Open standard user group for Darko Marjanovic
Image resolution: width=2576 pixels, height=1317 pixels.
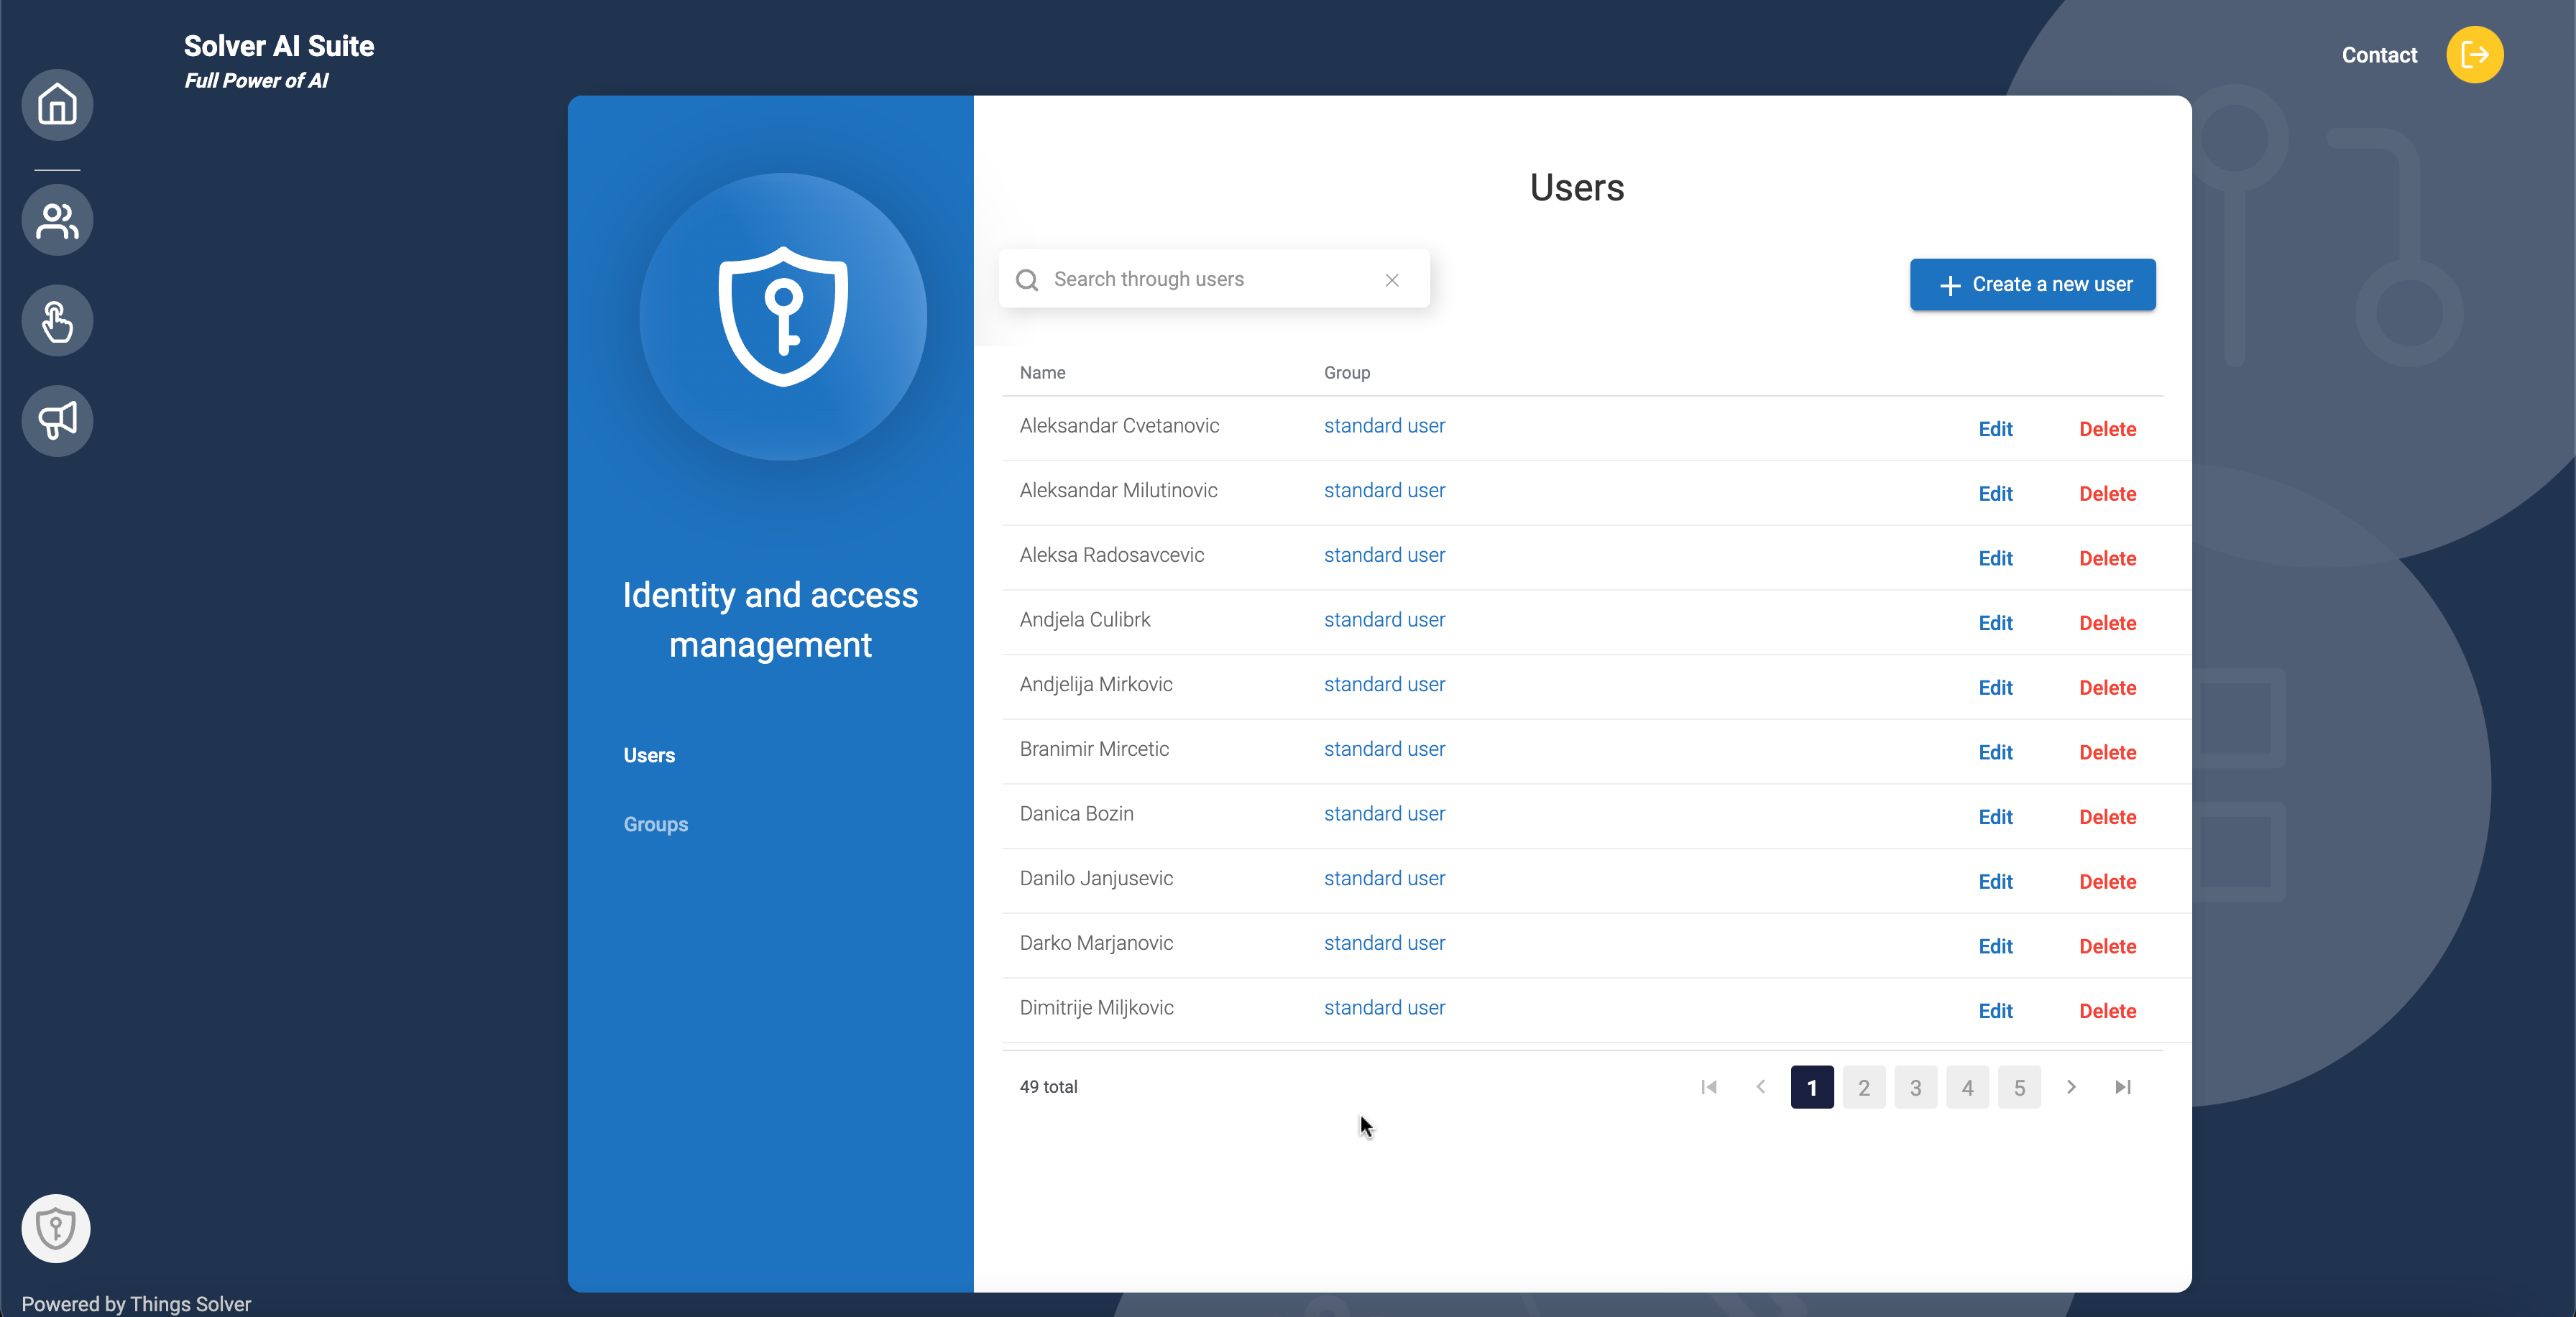coord(1384,943)
